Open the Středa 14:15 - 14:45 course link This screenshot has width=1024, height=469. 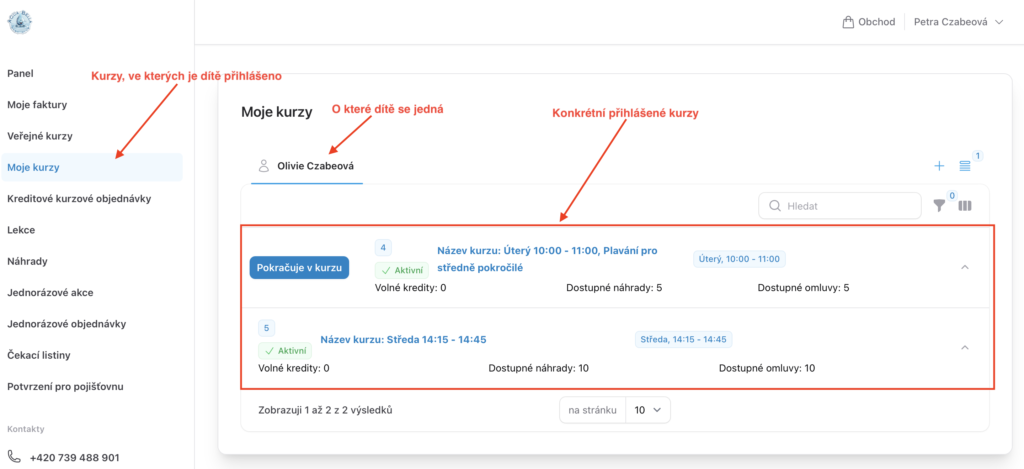tap(403, 339)
